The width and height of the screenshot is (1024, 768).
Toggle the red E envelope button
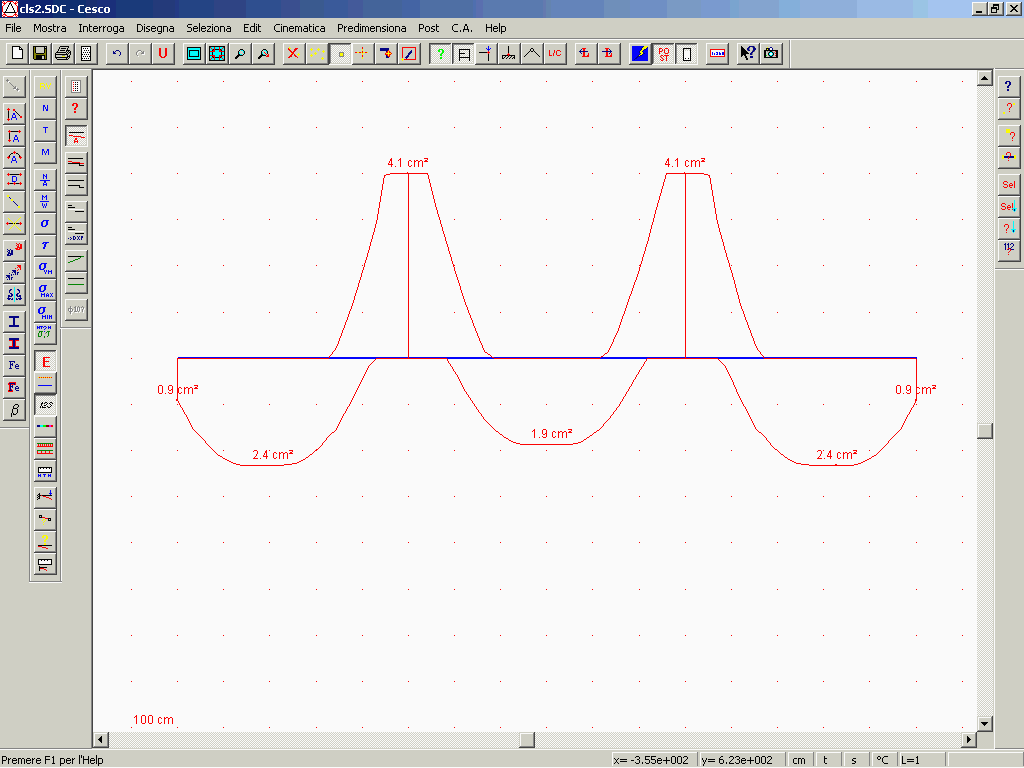pos(45,362)
